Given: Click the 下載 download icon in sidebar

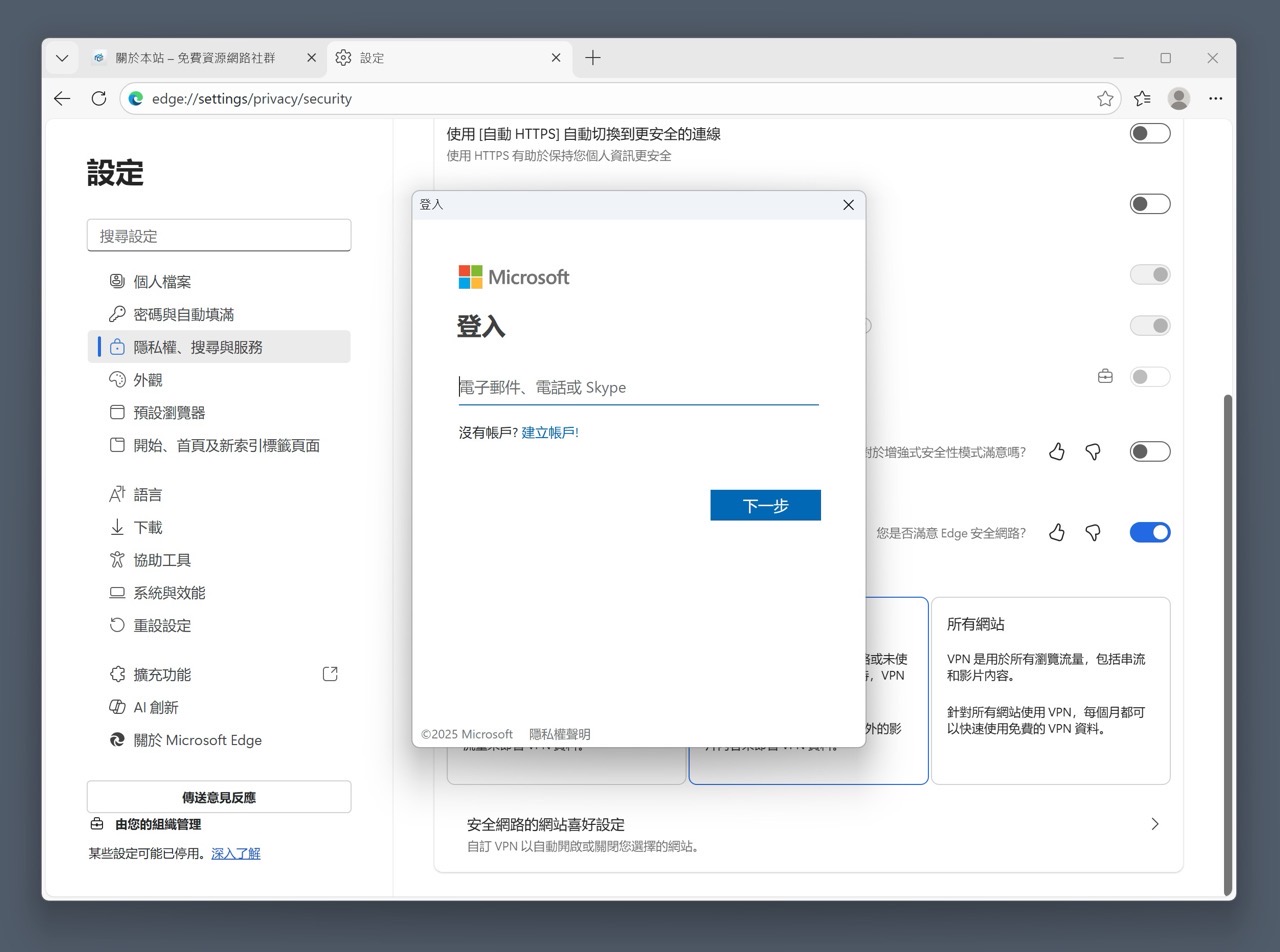Looking at the screenshot, I should coord(117,527).
